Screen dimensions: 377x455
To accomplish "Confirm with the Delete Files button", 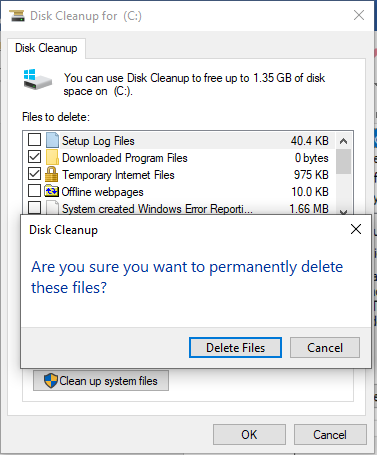I will pos(235,348).
